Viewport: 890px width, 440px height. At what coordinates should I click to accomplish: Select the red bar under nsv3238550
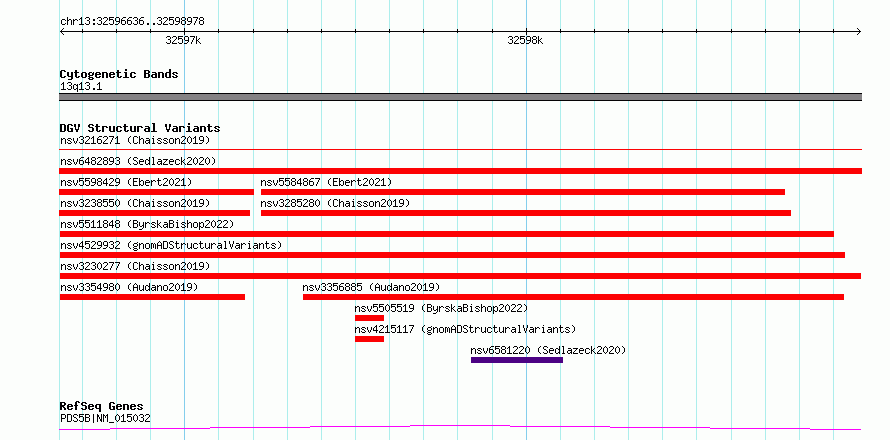[155, 213]
